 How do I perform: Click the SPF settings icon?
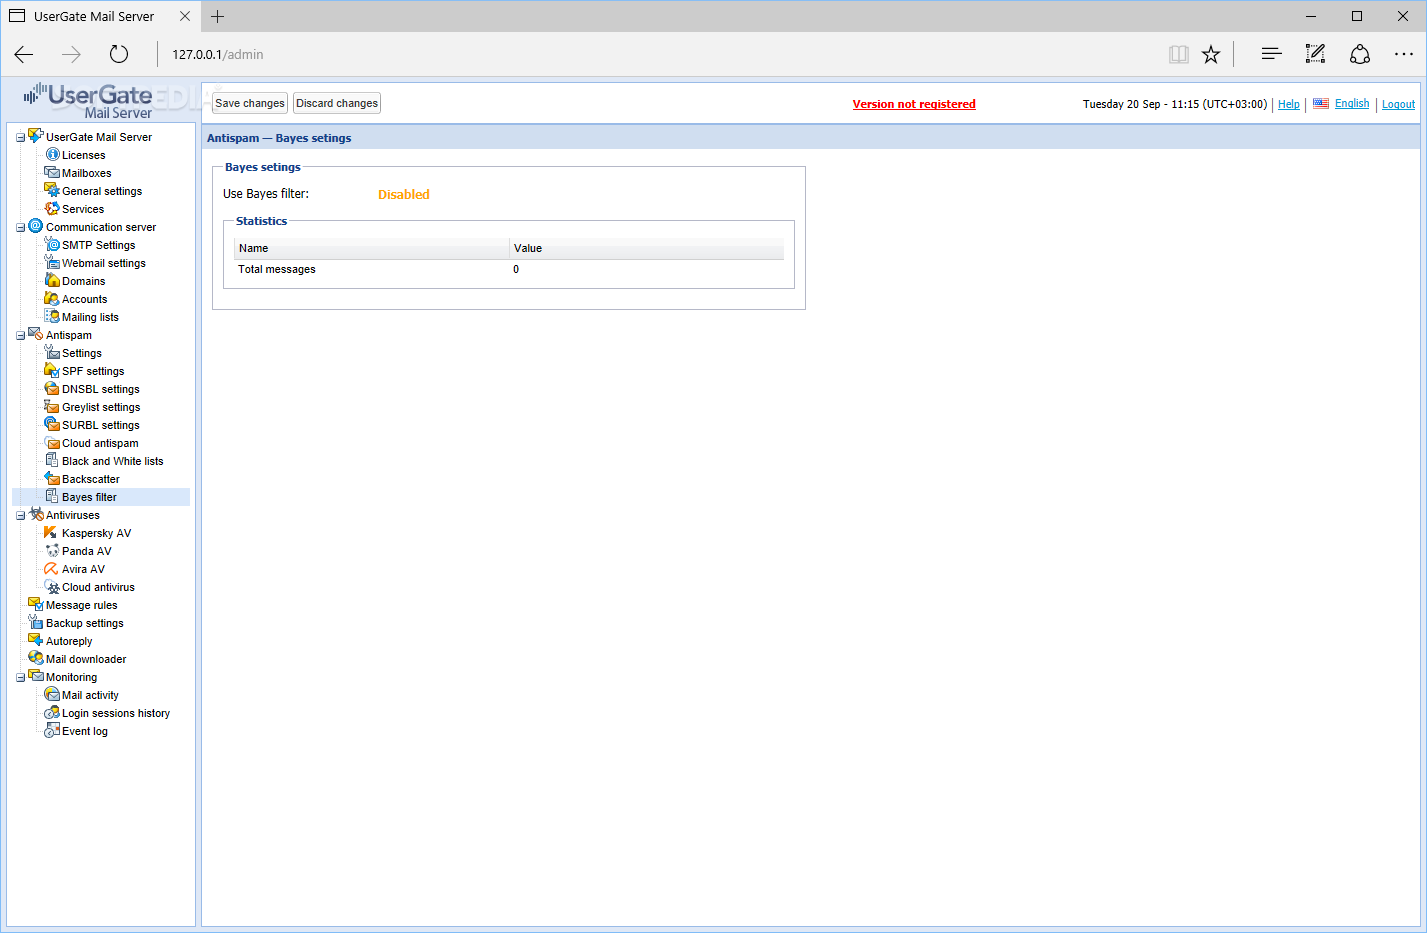[52, 370]
